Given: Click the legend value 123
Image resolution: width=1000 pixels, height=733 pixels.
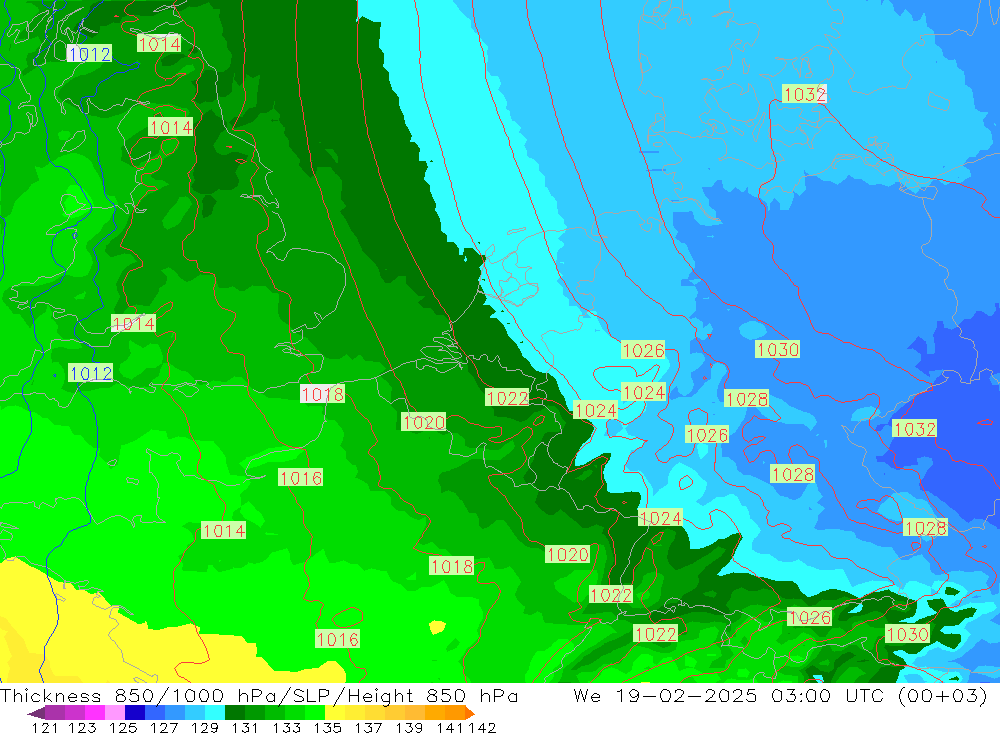Looking at the screenshot, I should pos(82,727).
